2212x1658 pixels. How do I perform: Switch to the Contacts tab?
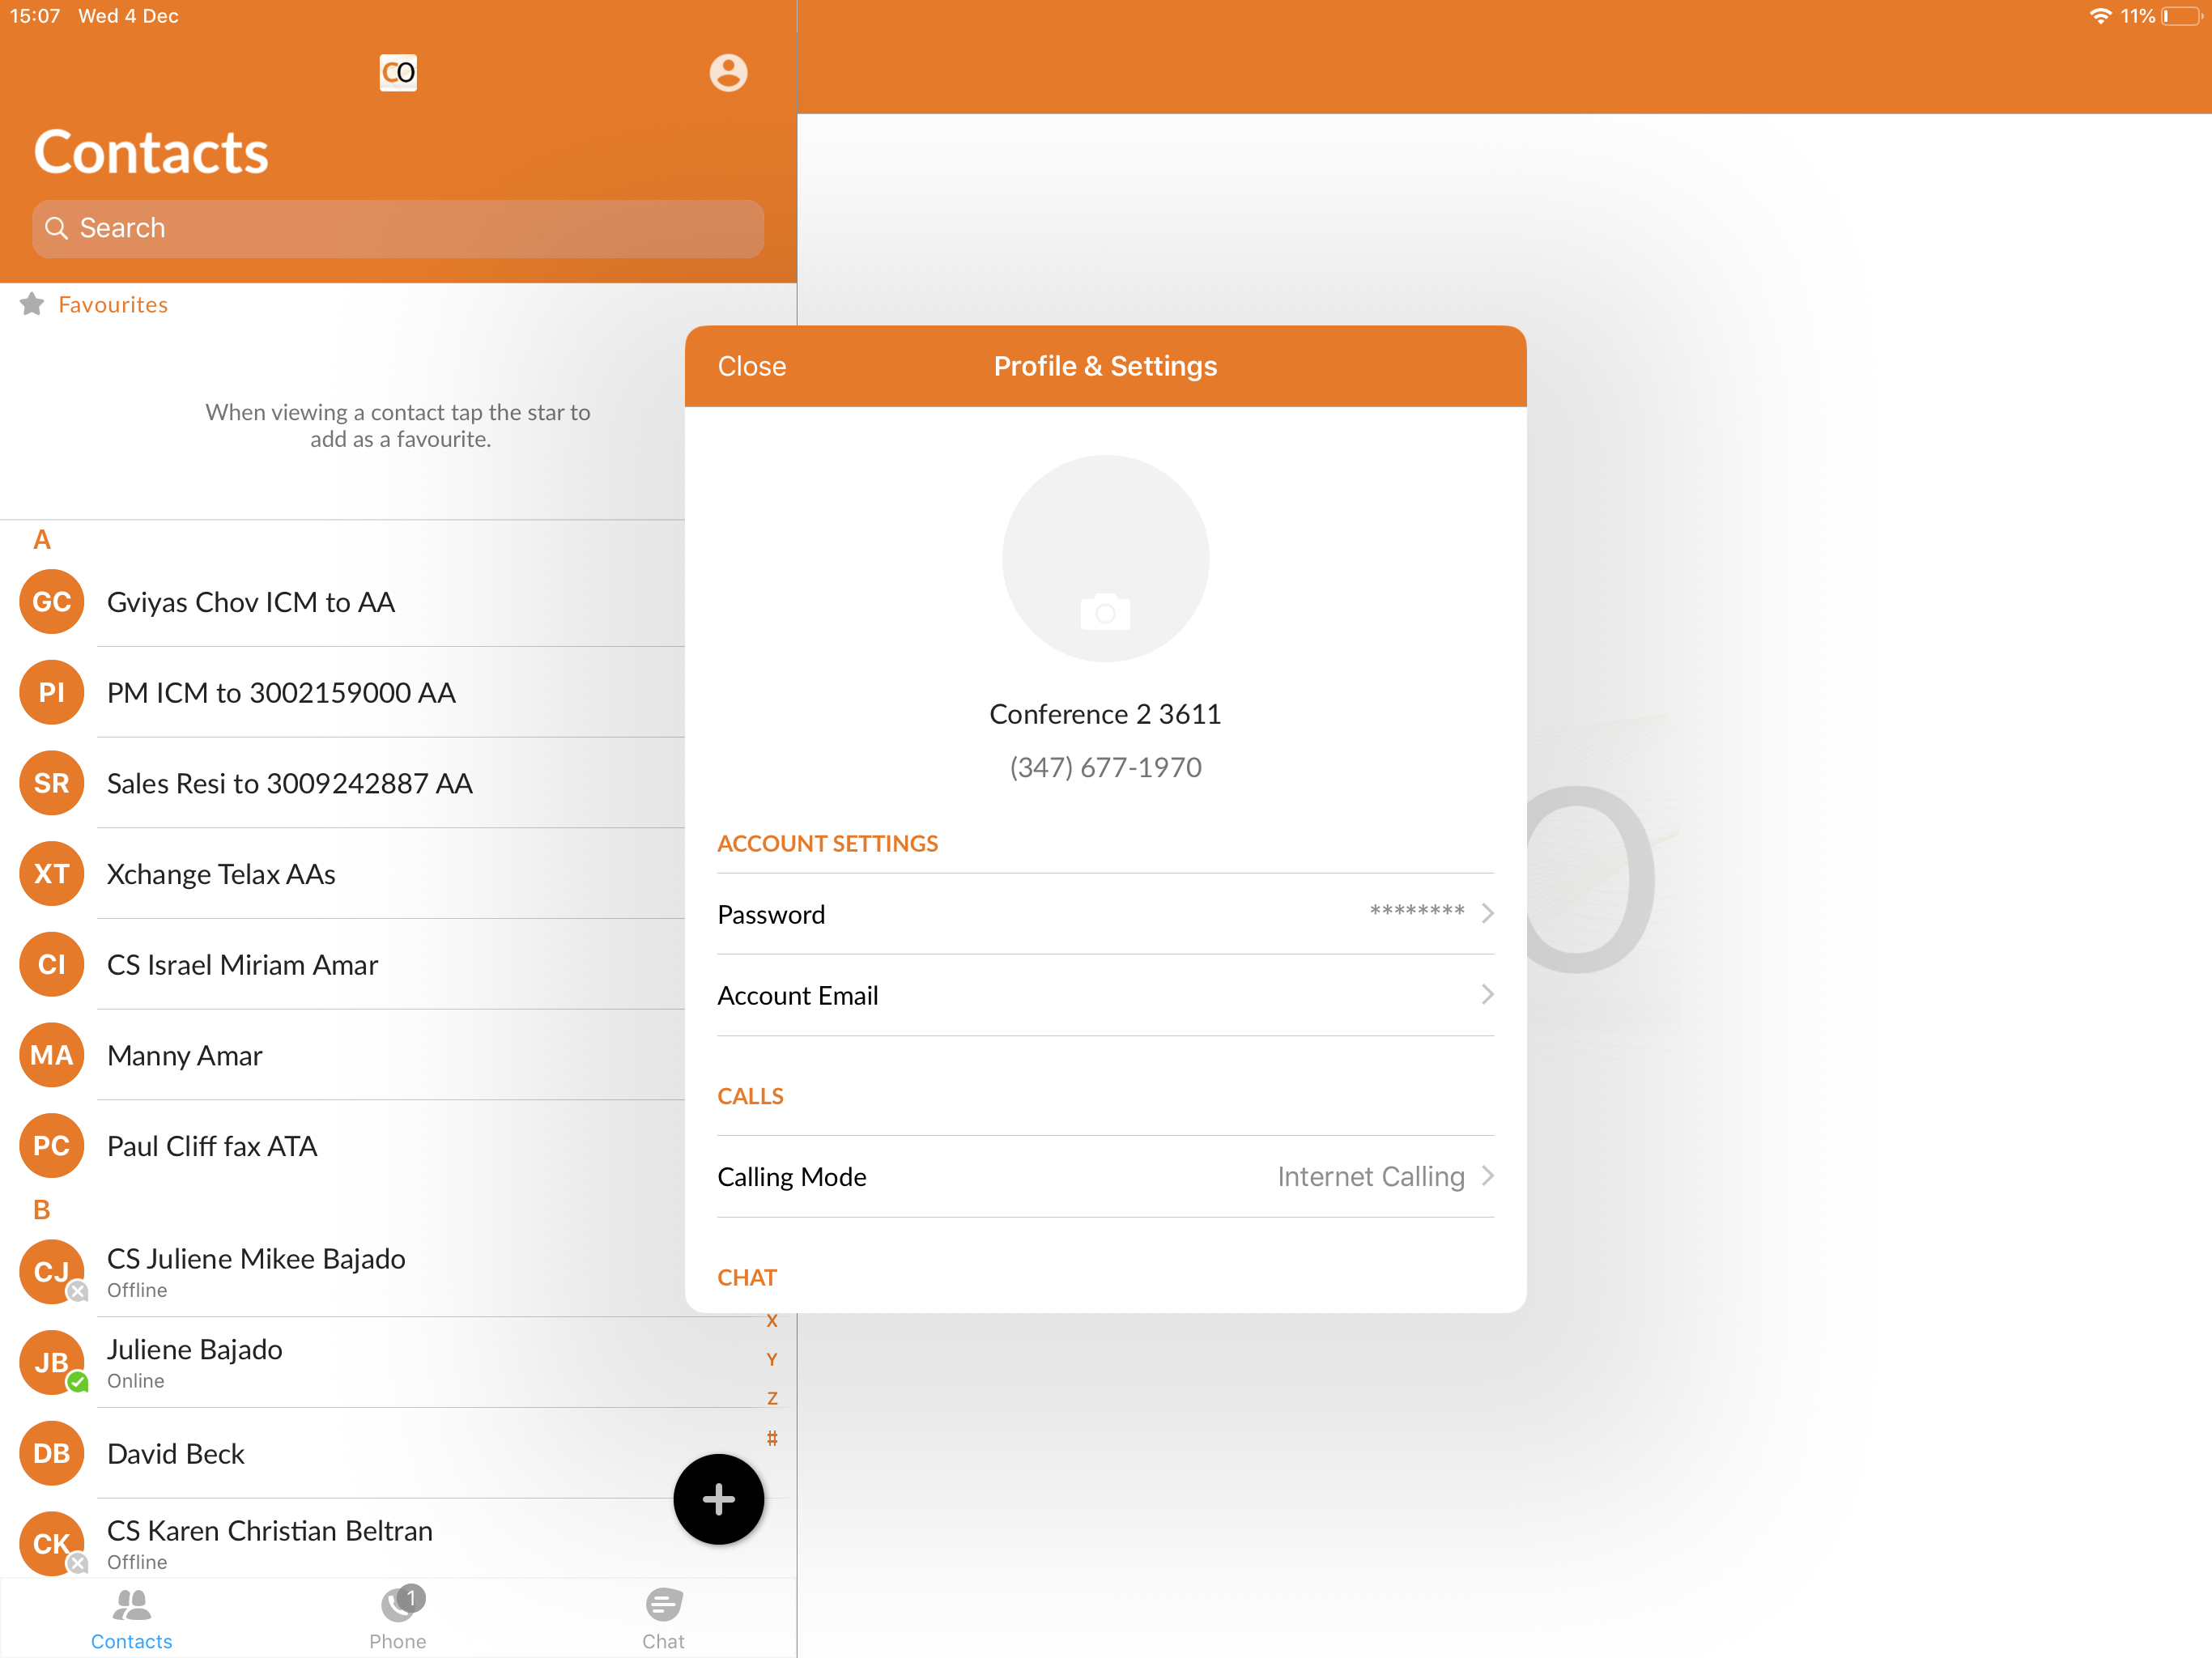[x=132, y=1619]
